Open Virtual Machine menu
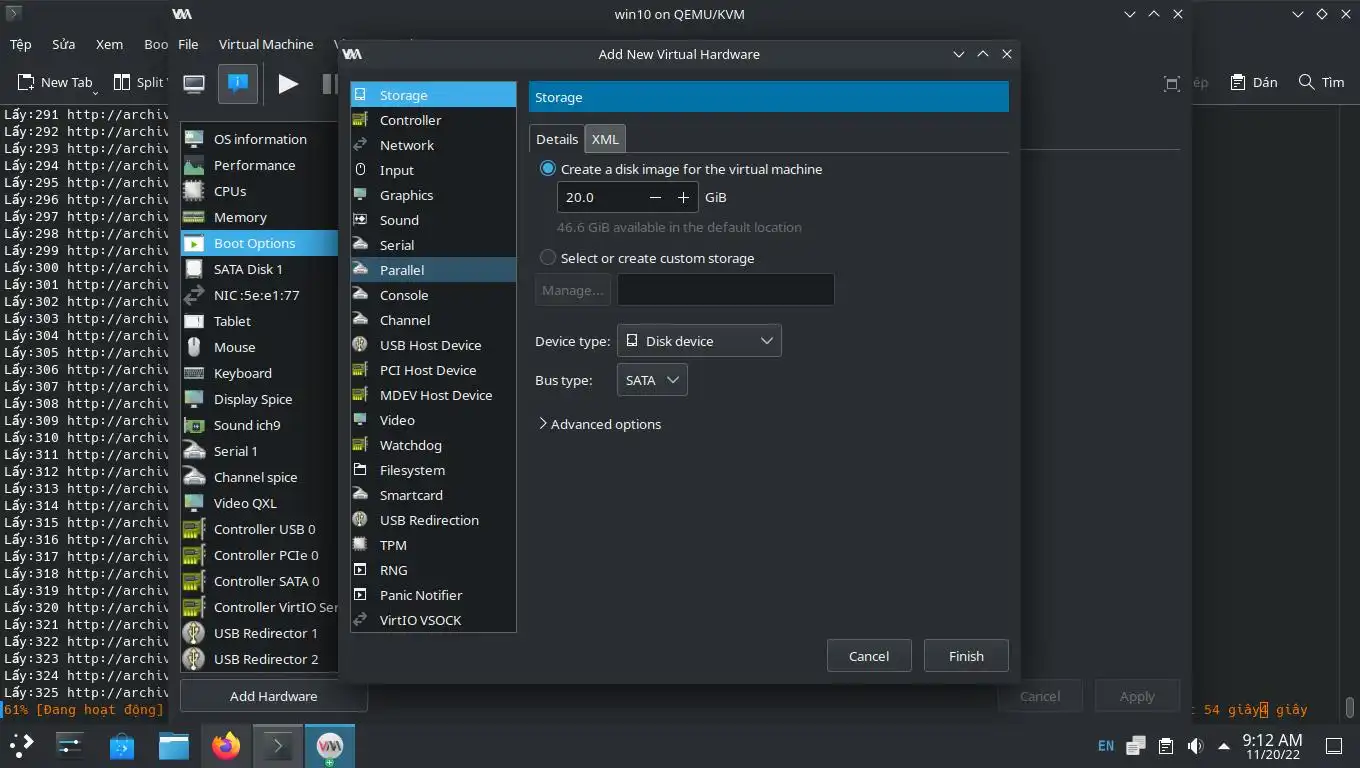Image resolution: width=1360 pixels, height=768 pixels. tap(266, 44)
